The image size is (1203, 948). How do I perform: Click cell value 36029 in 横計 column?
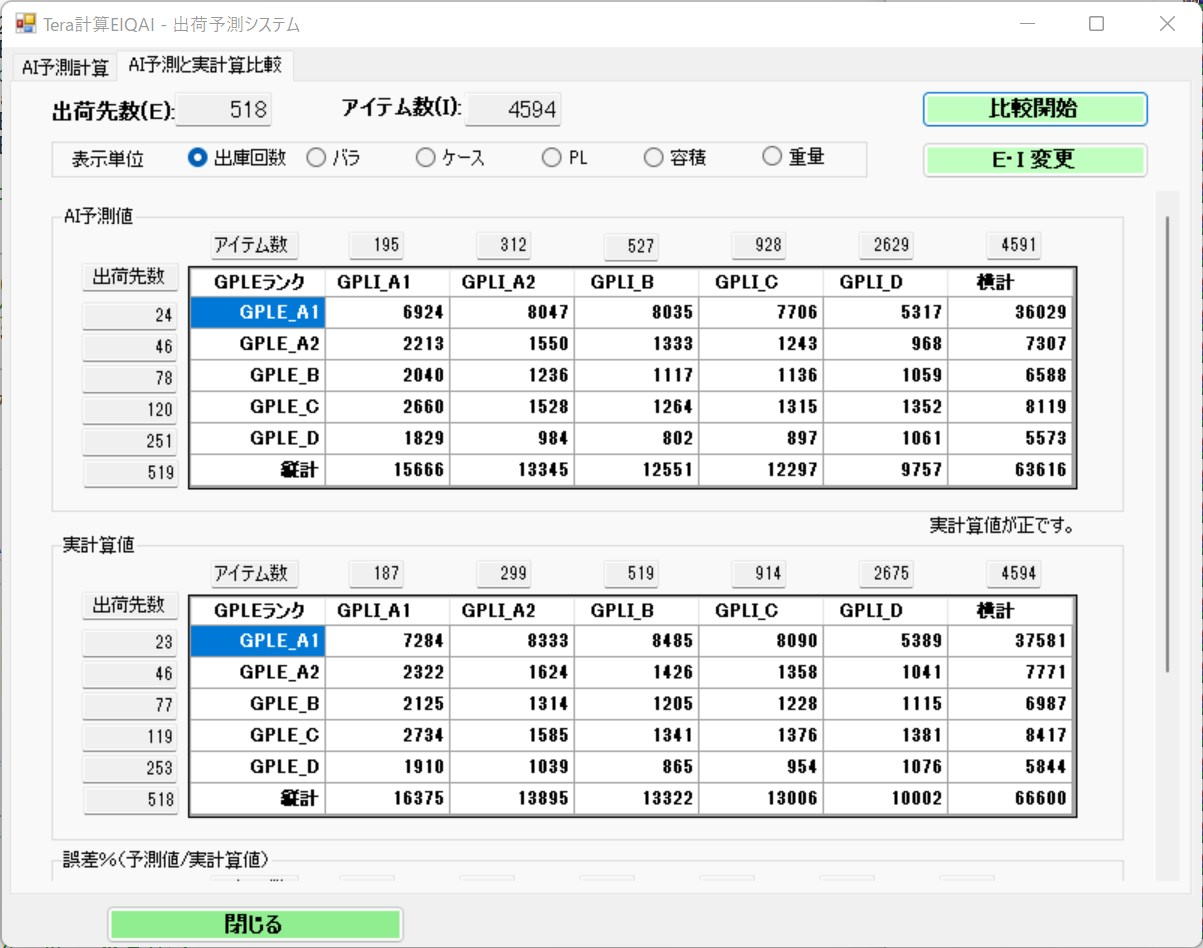[x=1011, y=313]
